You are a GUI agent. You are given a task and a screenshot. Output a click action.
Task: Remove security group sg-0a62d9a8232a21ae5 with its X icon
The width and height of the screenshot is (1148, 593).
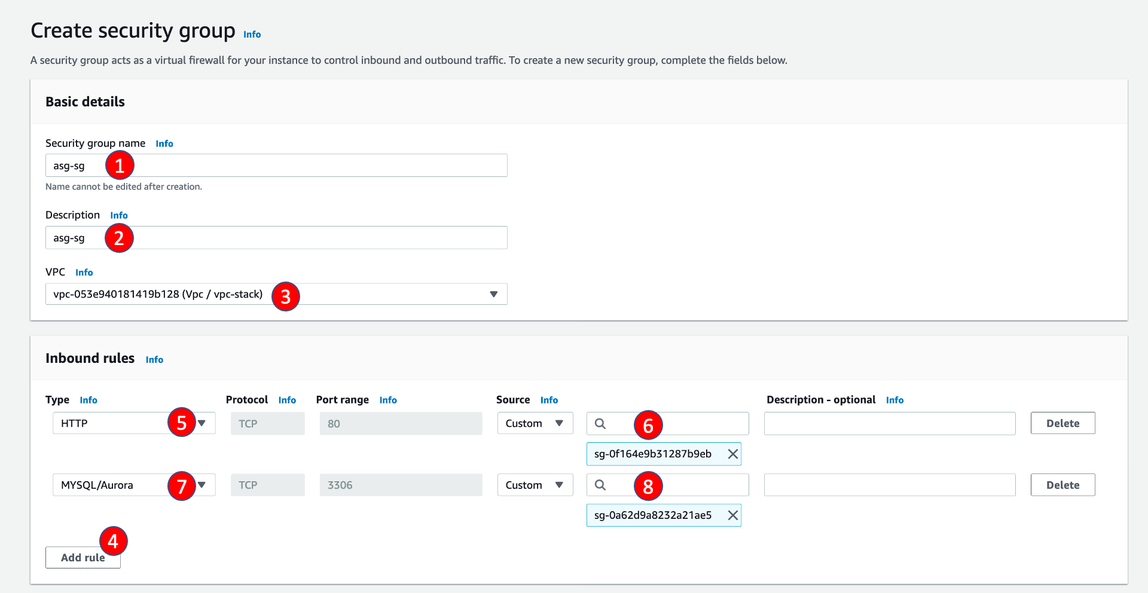(732, 516)
